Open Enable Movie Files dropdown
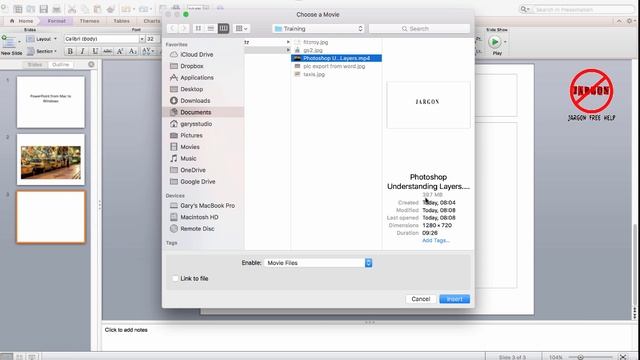The height and width of the screenshot is (360, 640). 318,263
